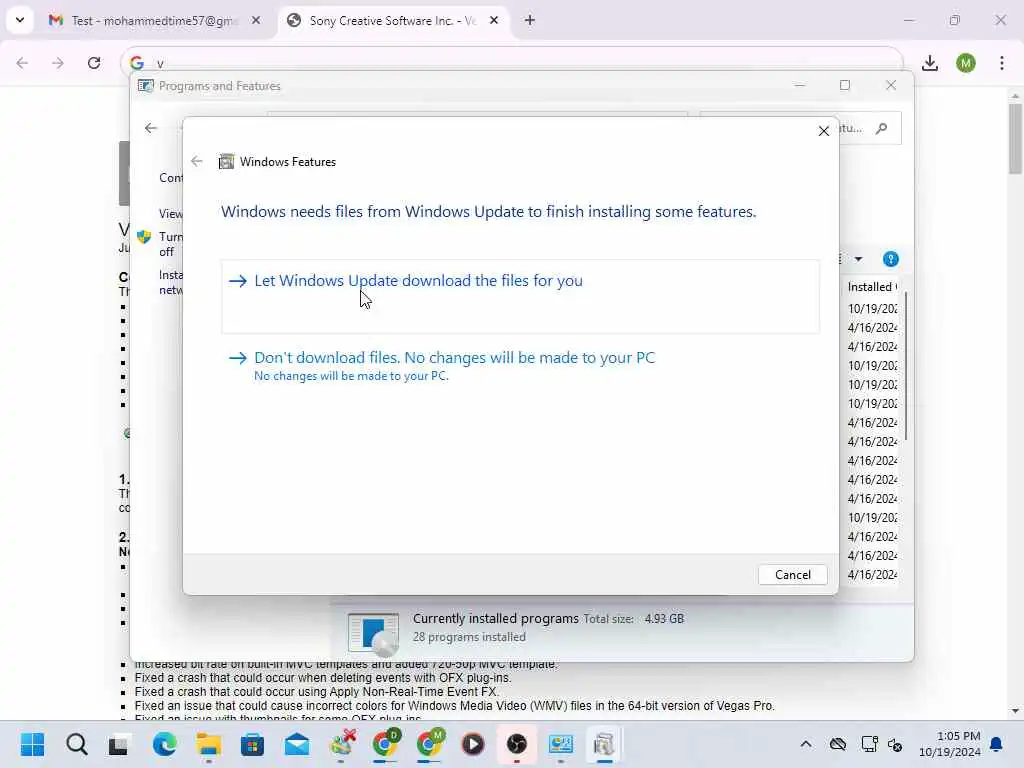This screenshot has width=1024, height=768.
Task: Click Cancel in Windows Features dialog
Action: click(x=792, y=575)
